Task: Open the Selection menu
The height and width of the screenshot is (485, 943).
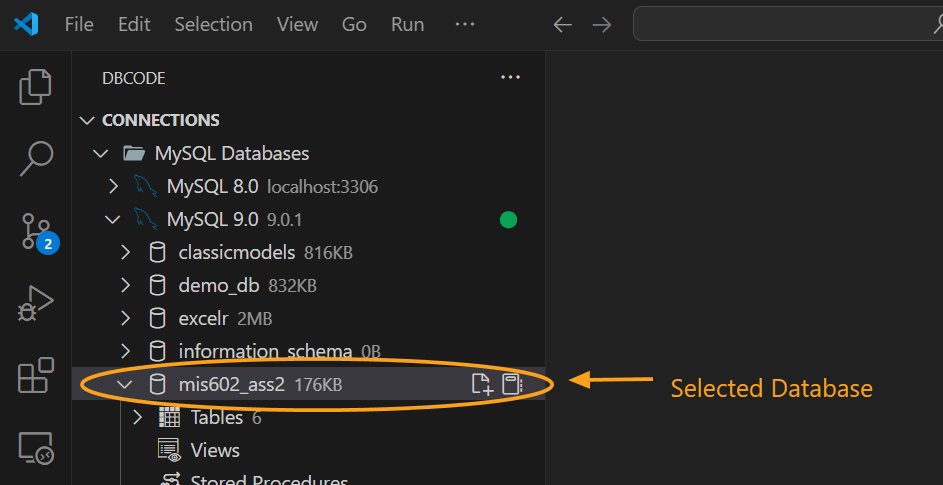Action: pyautogui.click(x=213, y=25)
